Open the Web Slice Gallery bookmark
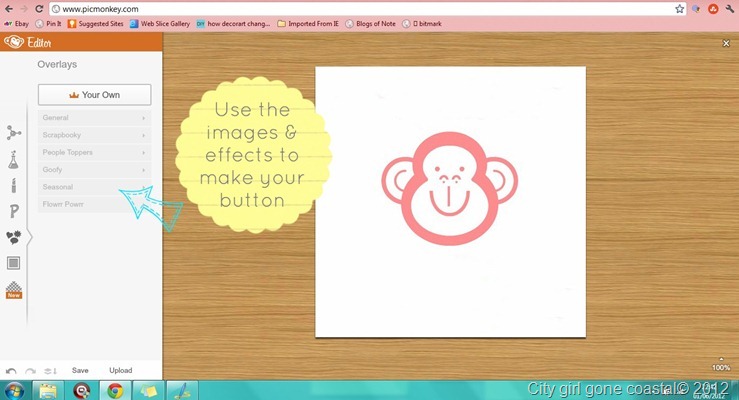This screenshot has height=400, width=739. 160,24
